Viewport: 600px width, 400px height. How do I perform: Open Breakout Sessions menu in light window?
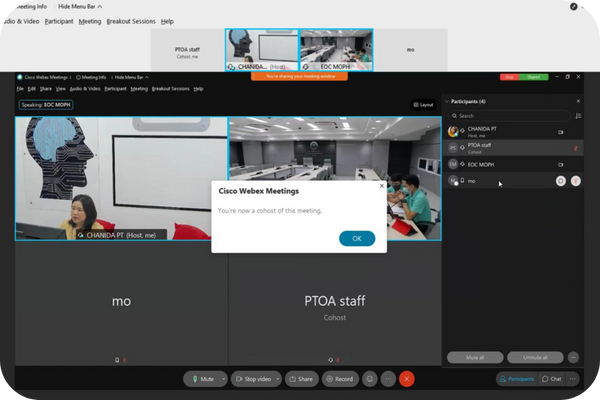131,21
